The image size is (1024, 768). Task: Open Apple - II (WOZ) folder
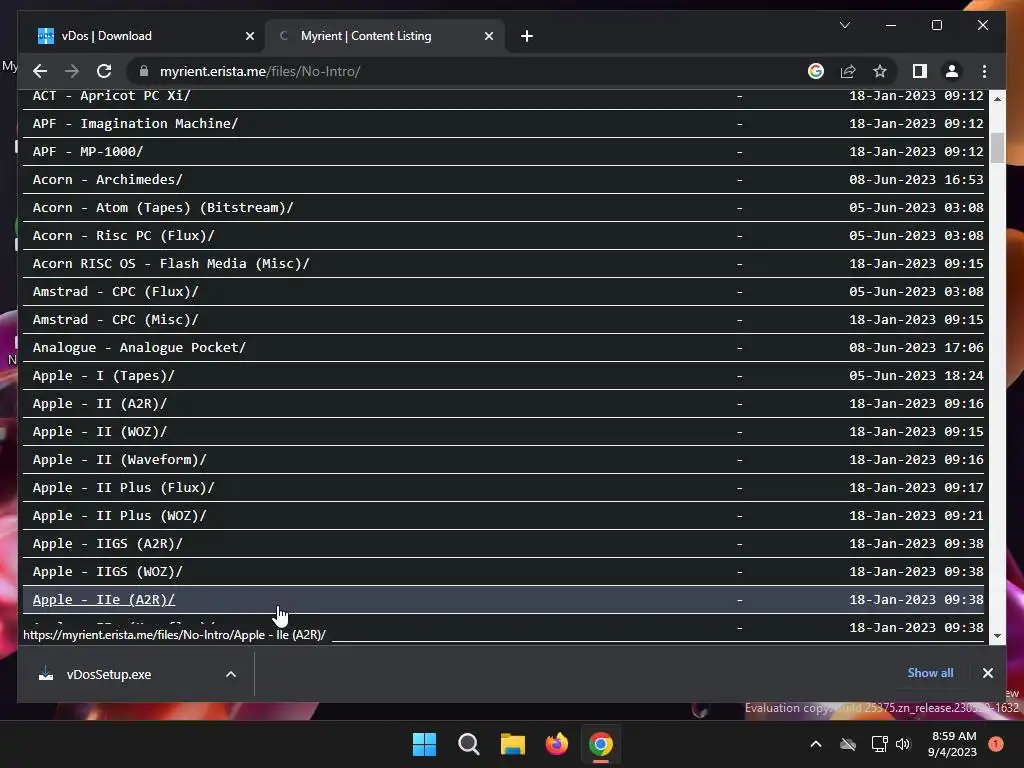100,432
